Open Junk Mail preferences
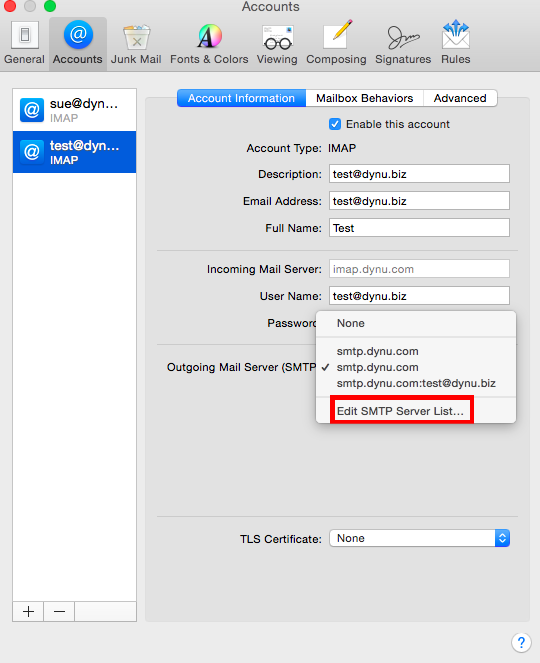 point(136,43)
